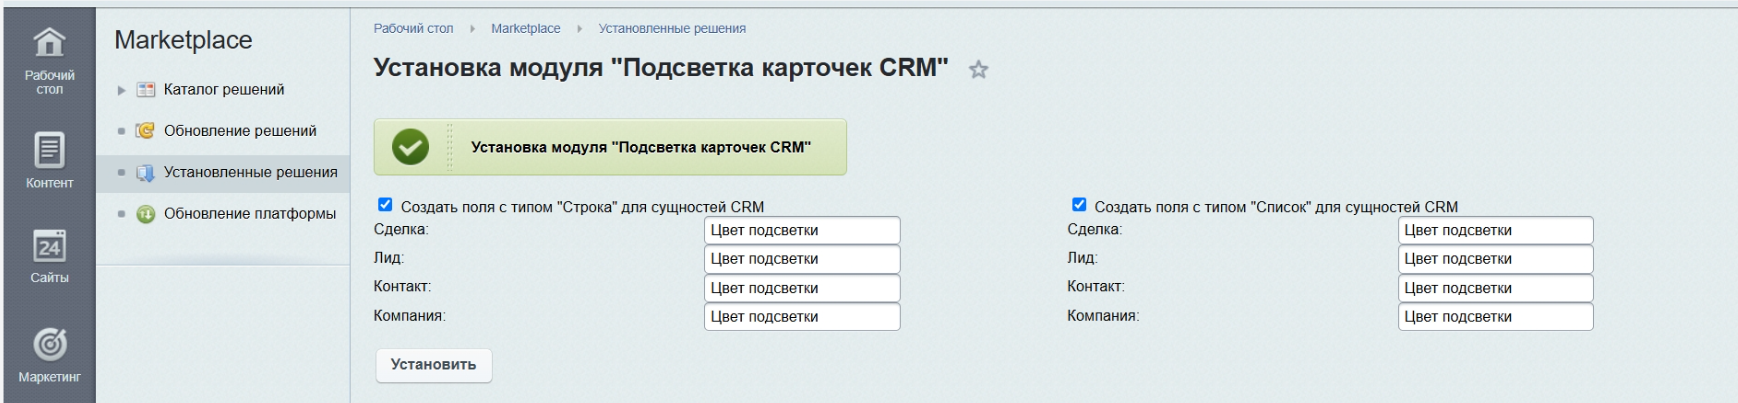This screenshot has height=403, width=1738.
Task: Open the Маркетинг target icon
Action: pyautogui.click(x=49, y=344)
